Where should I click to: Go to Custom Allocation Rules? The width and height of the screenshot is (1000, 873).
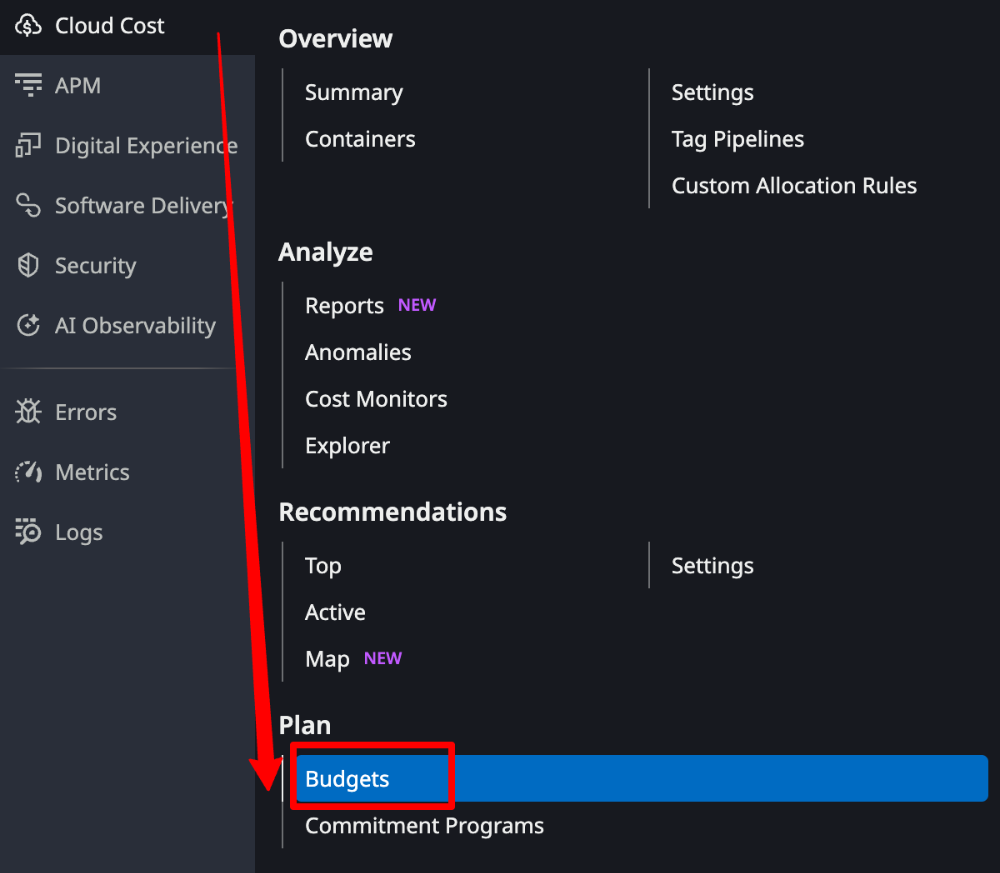[x=794, y=186]
